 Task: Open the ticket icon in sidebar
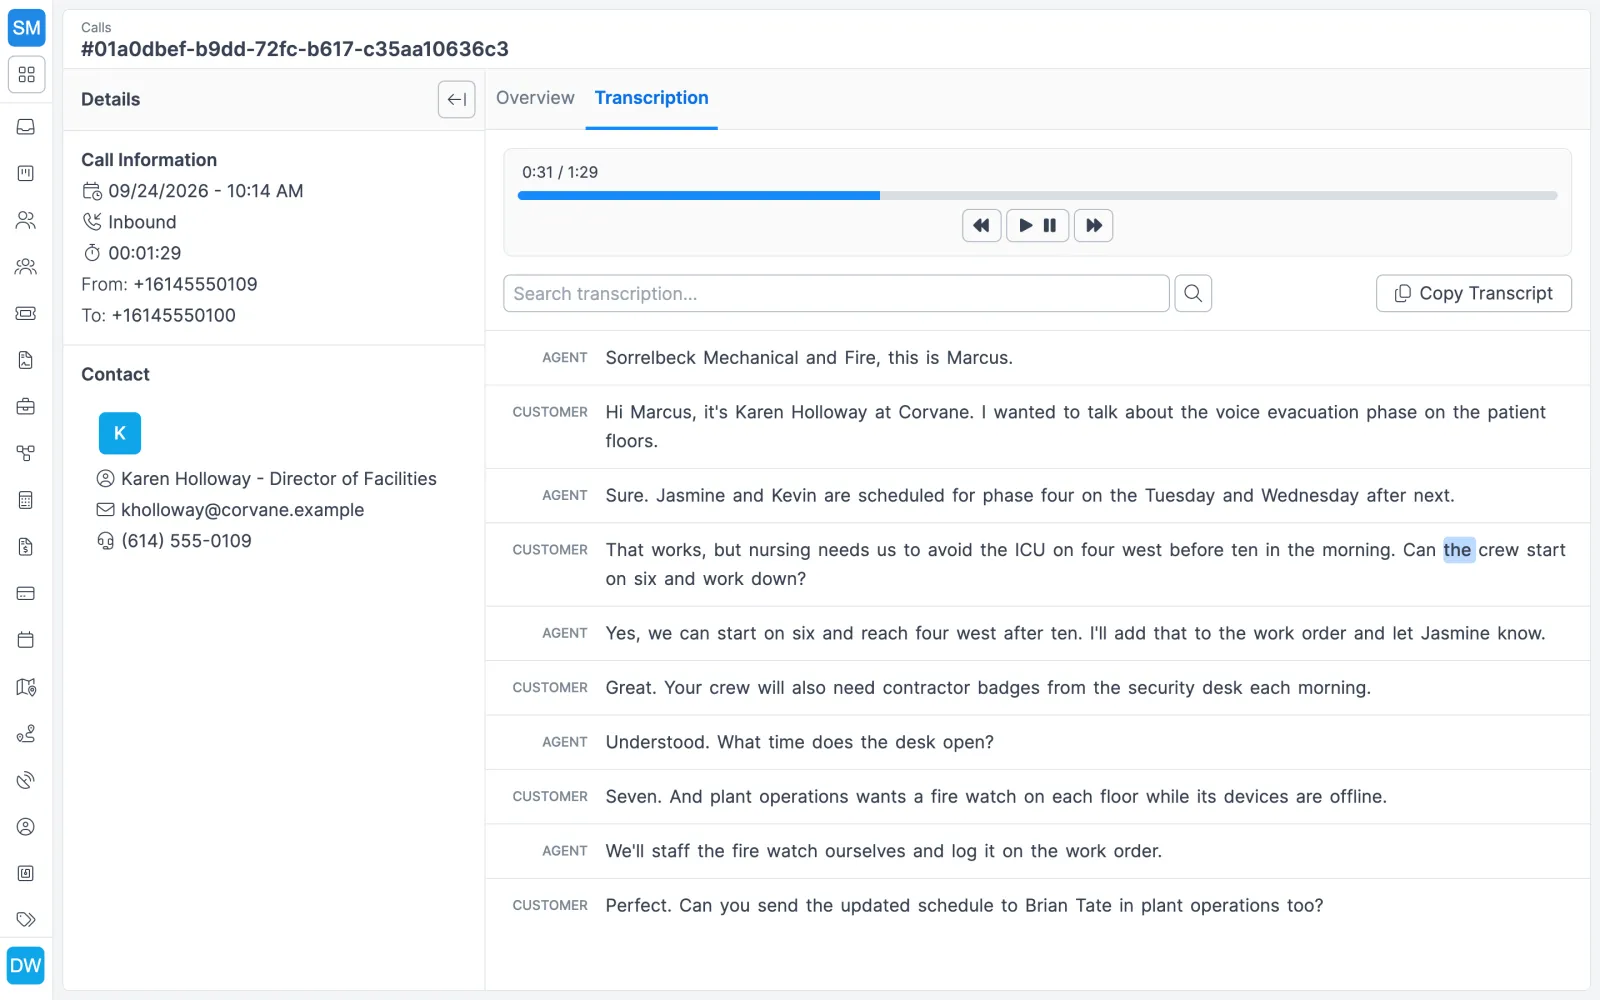26,313
